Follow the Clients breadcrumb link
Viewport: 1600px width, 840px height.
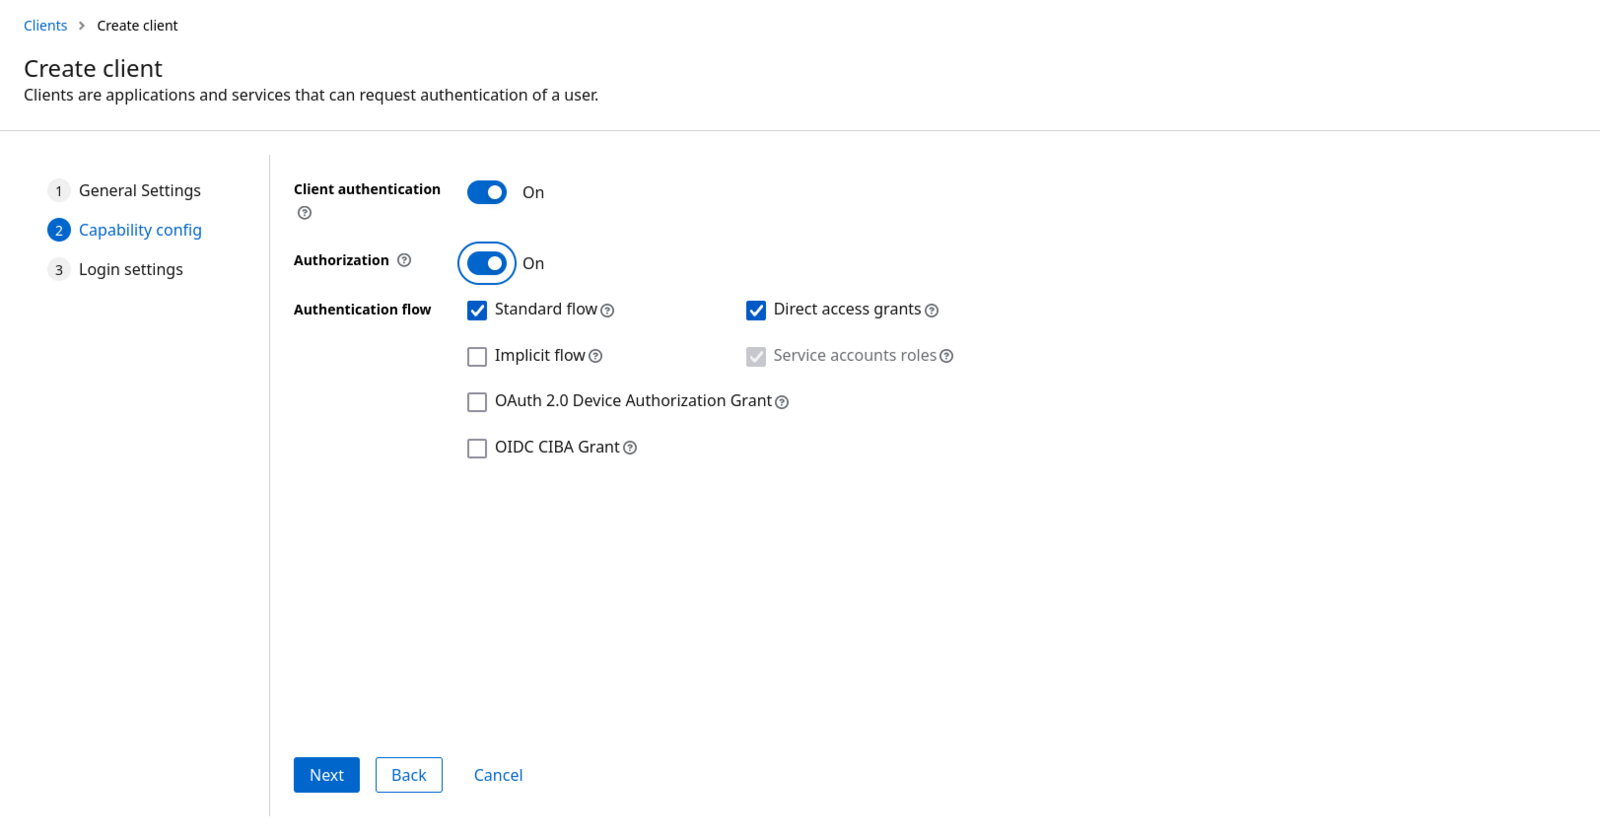click(45, 26)
